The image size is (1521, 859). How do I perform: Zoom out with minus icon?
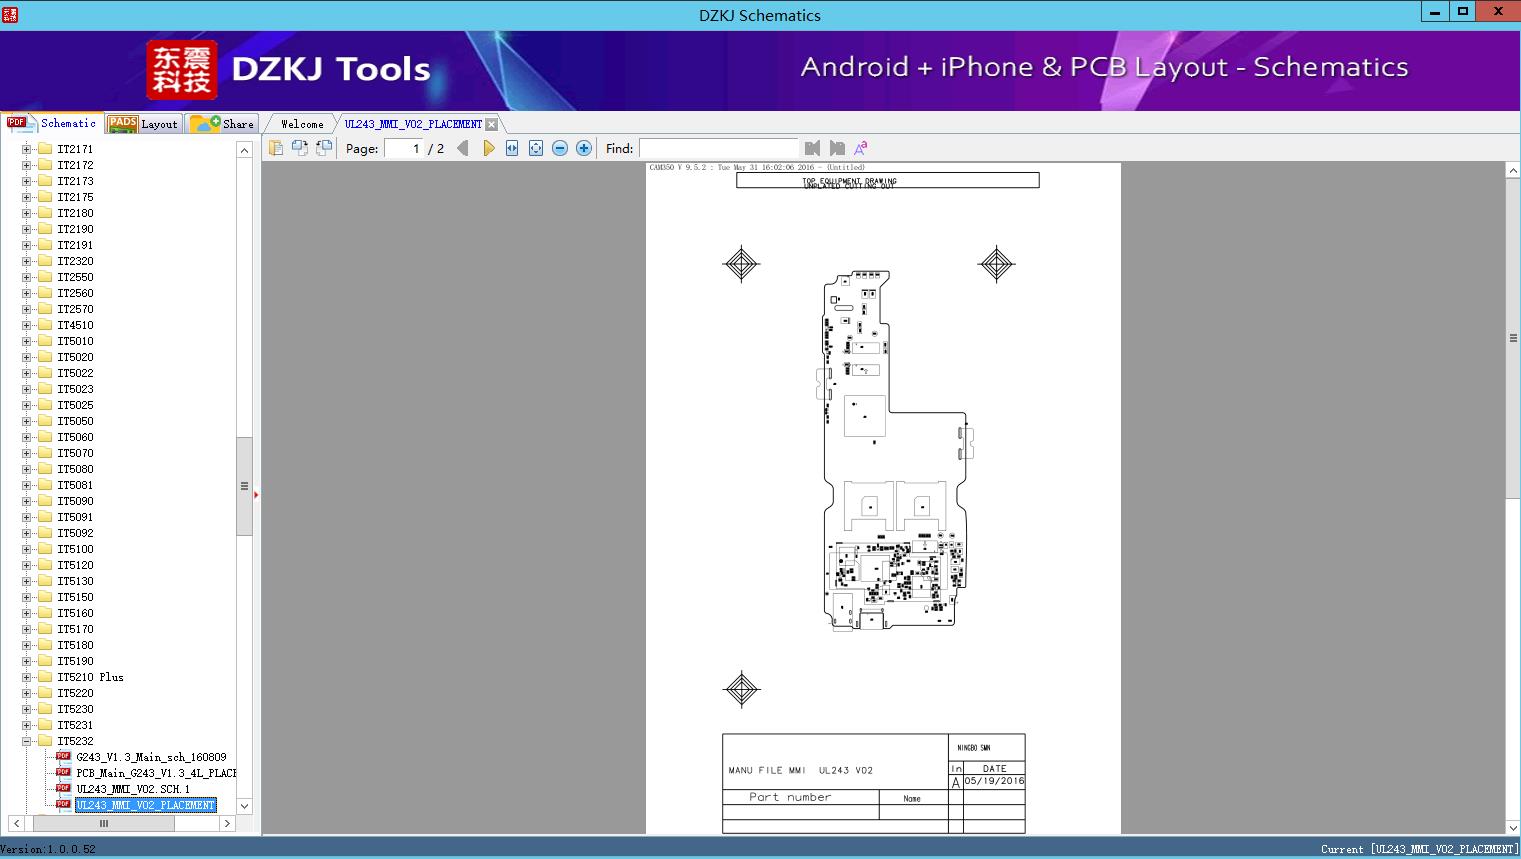click(x=560, y=148)
